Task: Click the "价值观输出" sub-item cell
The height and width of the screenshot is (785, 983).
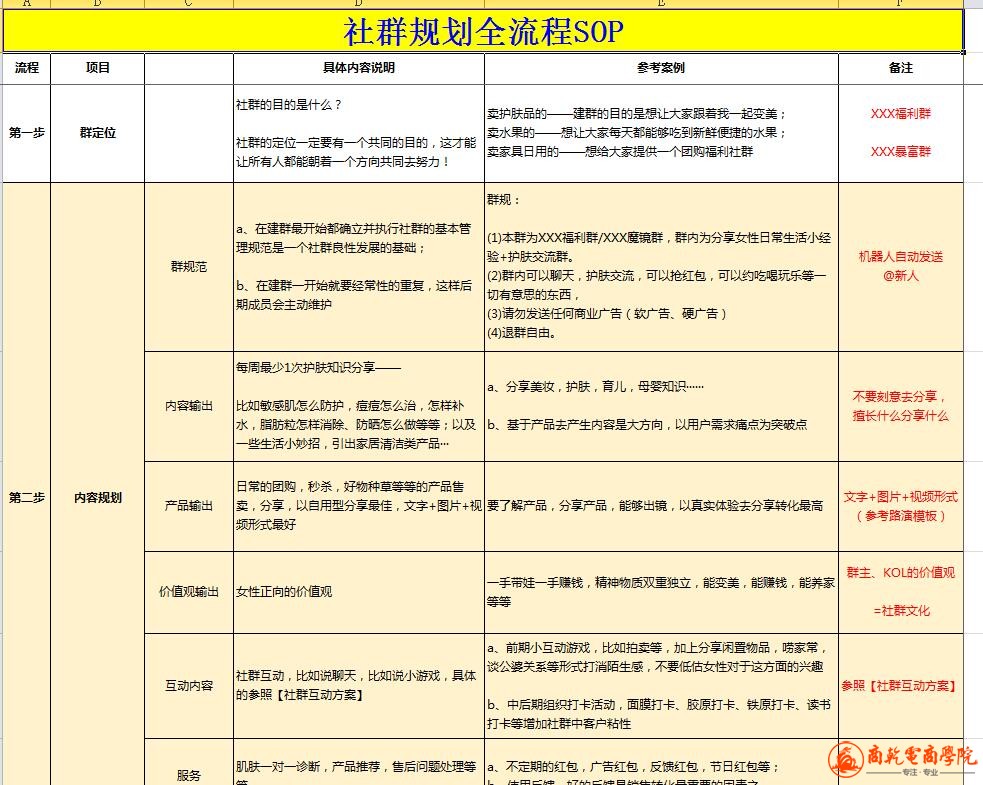Action: [189, 592]
